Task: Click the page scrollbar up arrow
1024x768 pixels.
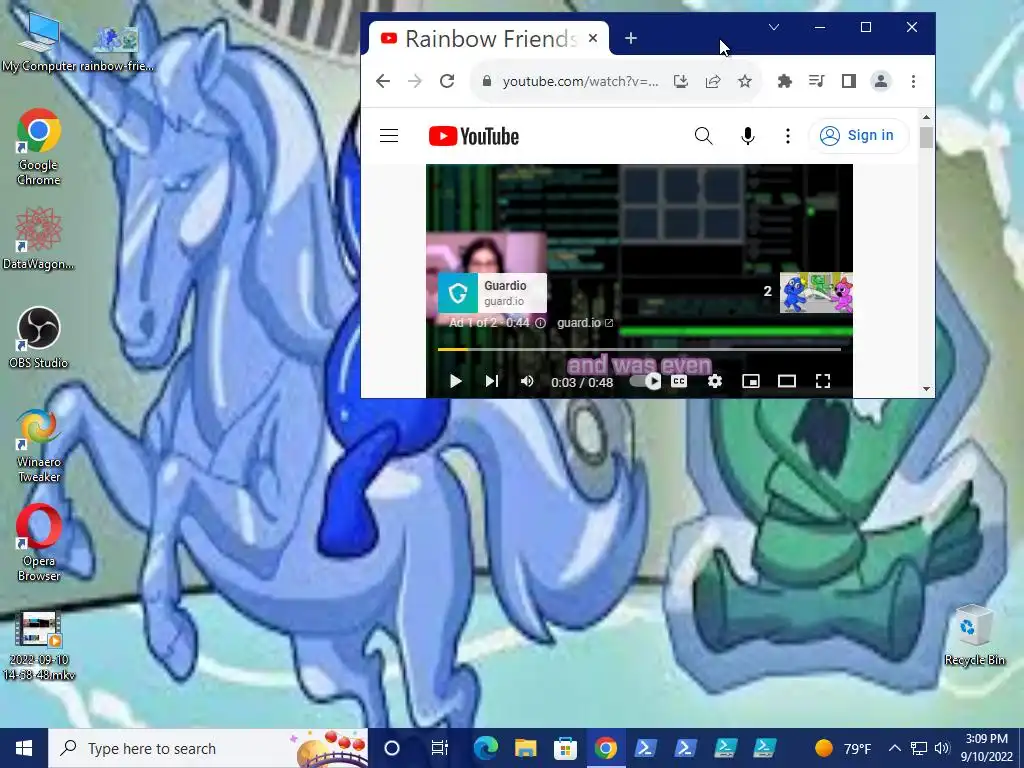Action: (926, 117)
